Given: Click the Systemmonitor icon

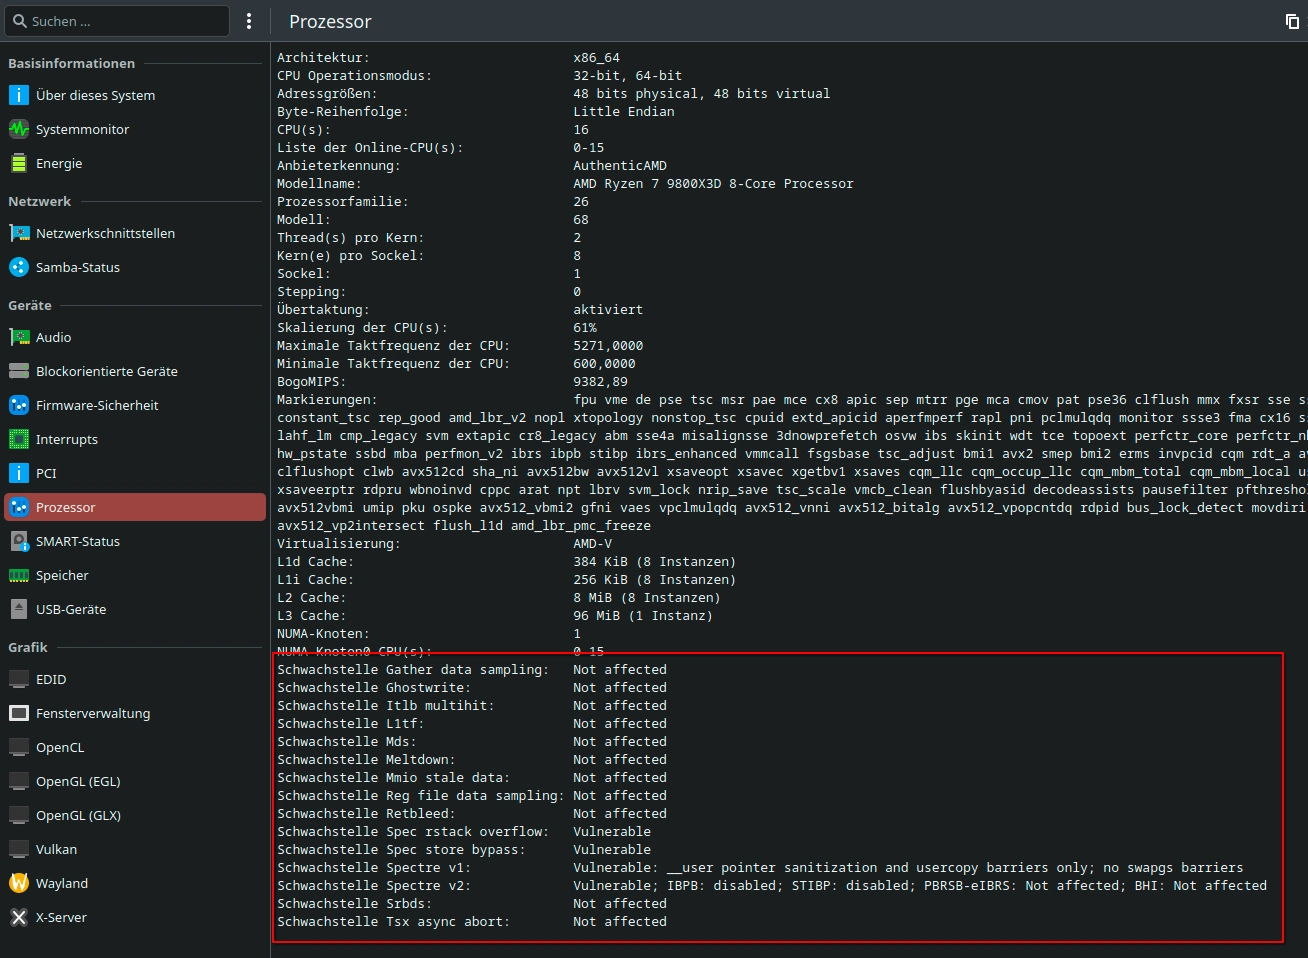Looking at the screenshot, I should point(19,129).
